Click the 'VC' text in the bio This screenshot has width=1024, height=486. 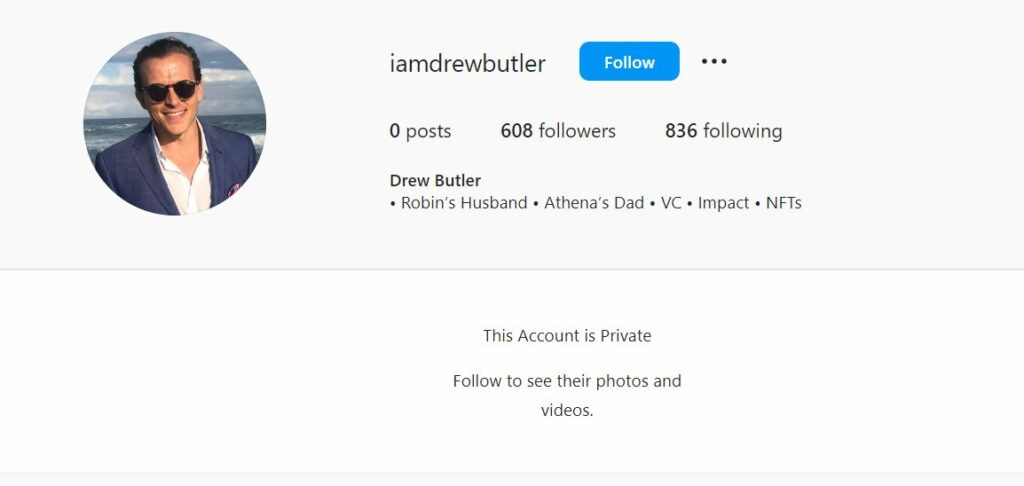tap(671, 203)
